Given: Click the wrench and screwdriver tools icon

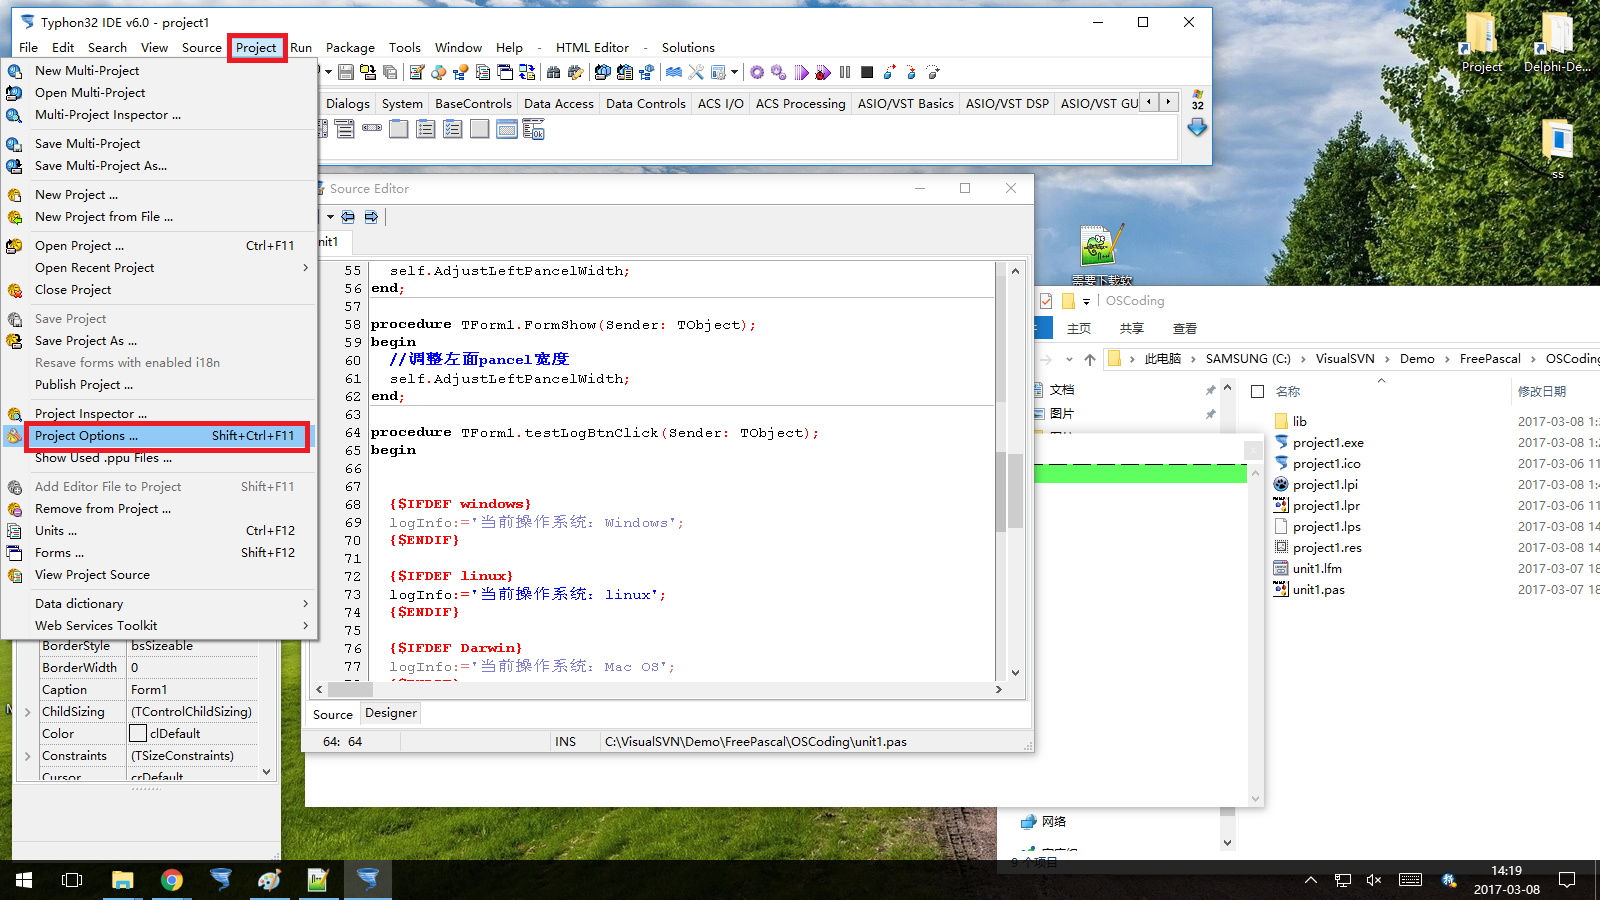Looking at the screenshot, I should point(696,72).
